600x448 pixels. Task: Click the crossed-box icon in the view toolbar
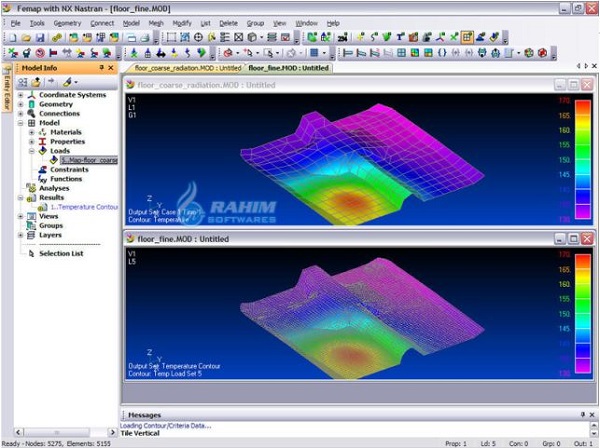(238, 37)
